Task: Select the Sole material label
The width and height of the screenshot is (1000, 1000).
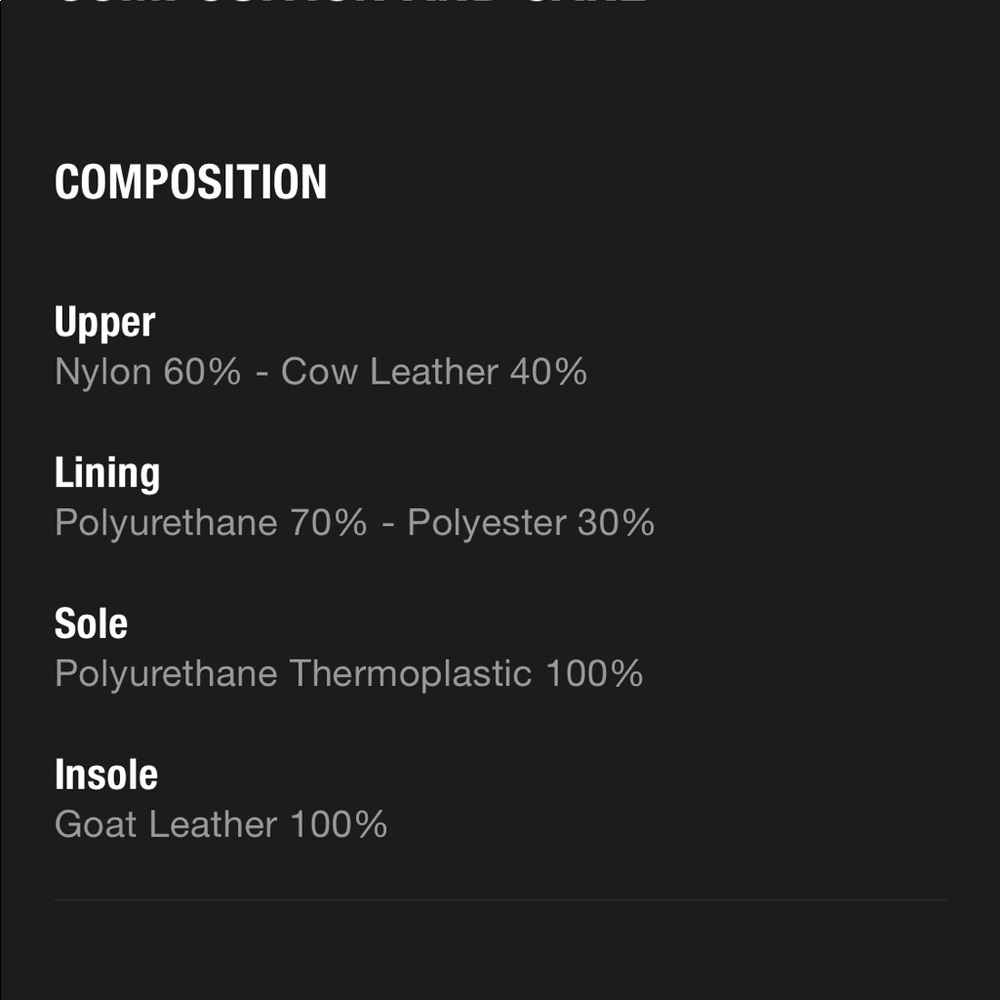Action: click(x=91, y=624)
